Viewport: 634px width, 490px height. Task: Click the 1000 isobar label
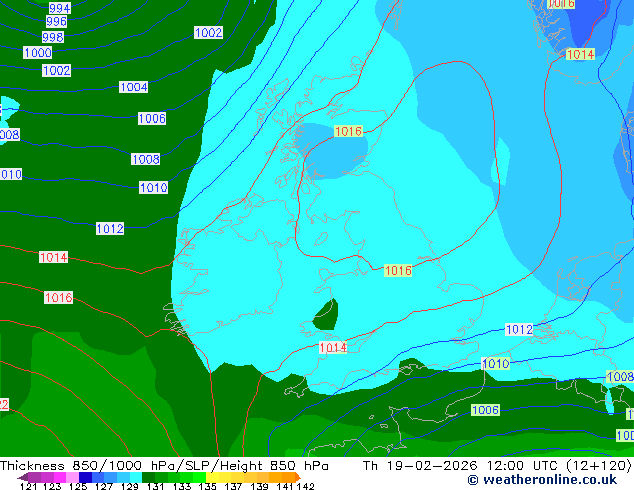(x=38, y=53)
